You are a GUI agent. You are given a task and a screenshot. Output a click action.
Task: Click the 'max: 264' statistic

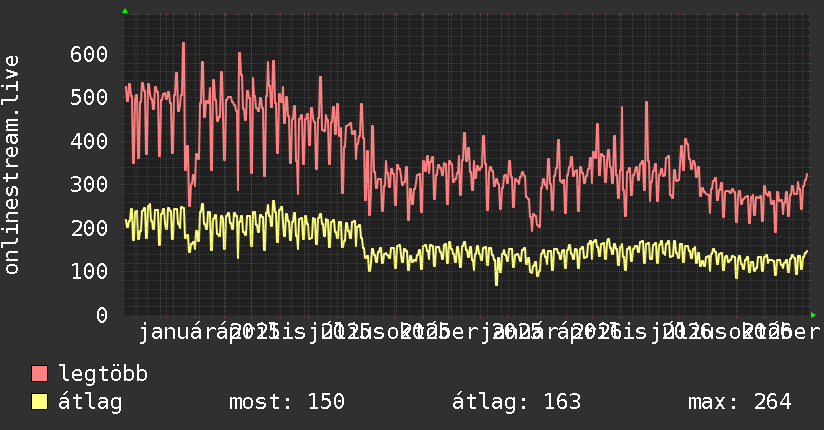[x=740, y=402]
